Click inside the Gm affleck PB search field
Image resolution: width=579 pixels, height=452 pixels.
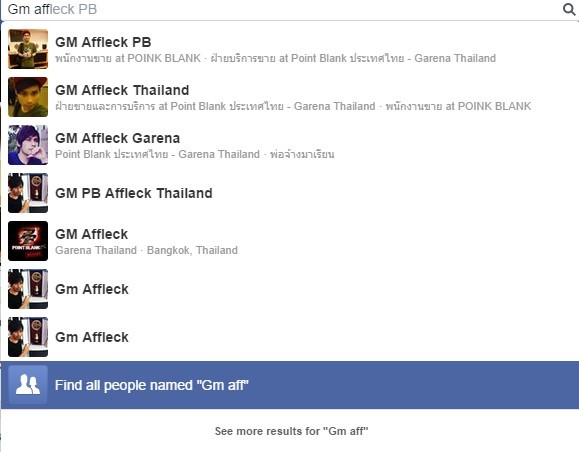[x=281, y=10]
